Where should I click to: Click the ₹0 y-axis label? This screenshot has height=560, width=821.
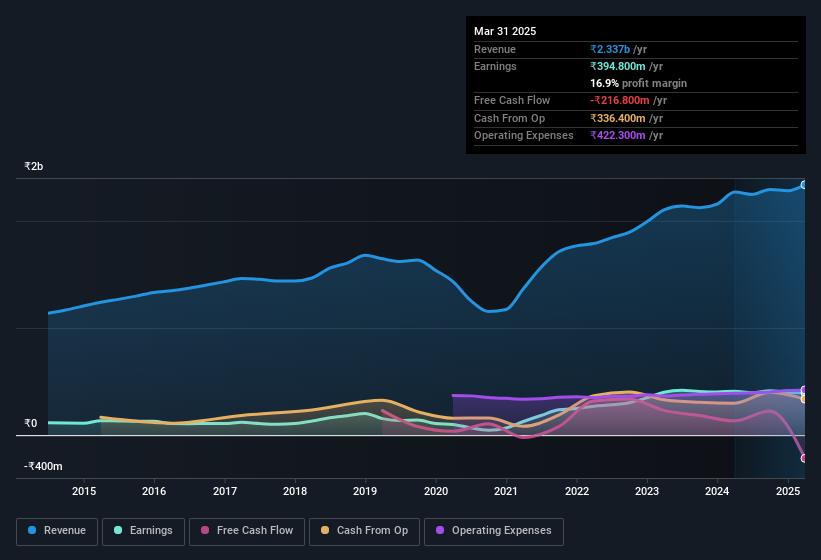[30, 423]
